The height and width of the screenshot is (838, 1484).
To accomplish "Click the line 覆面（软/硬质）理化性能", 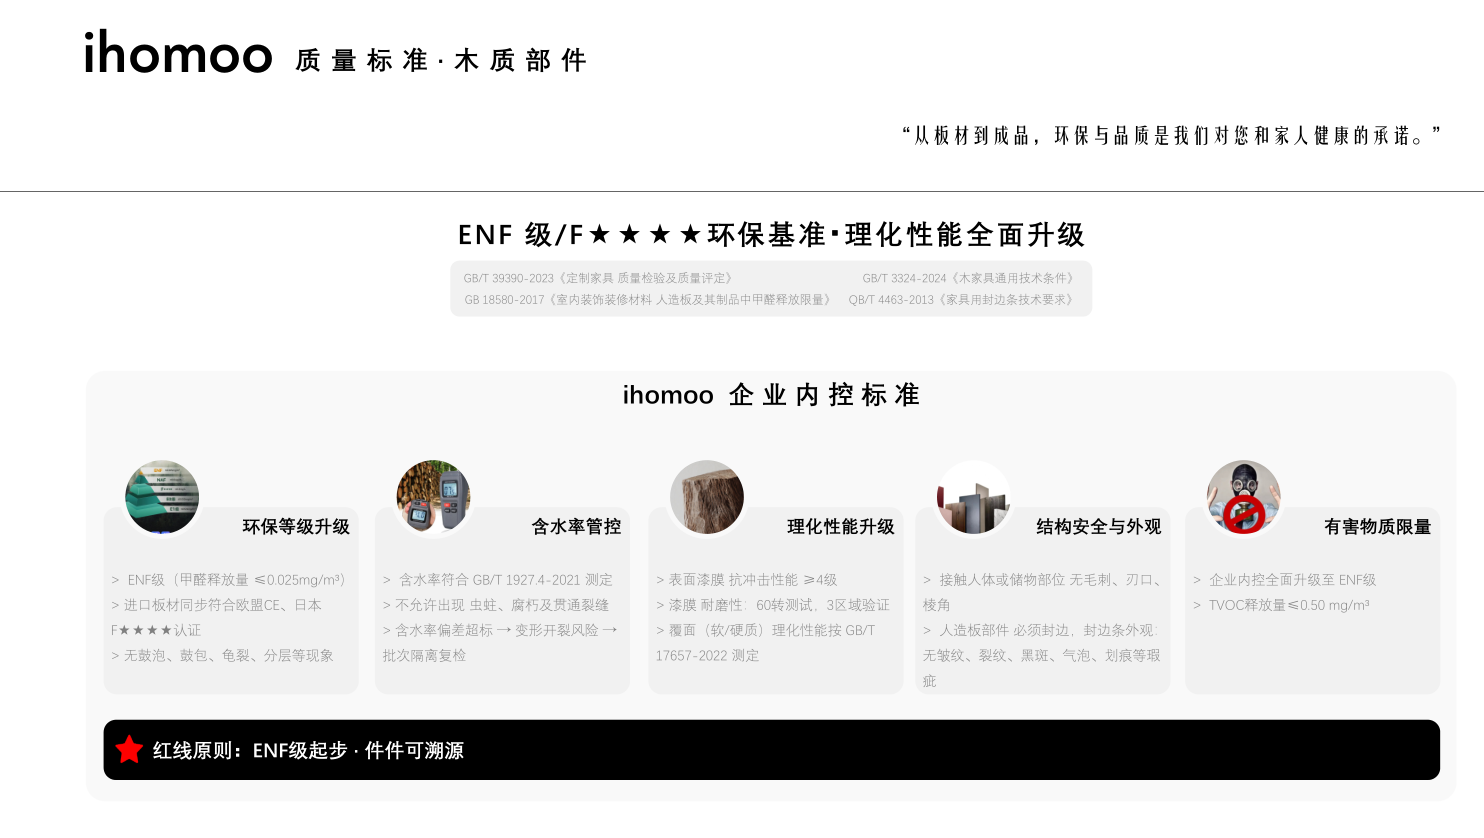I will [x=766, y=642].
